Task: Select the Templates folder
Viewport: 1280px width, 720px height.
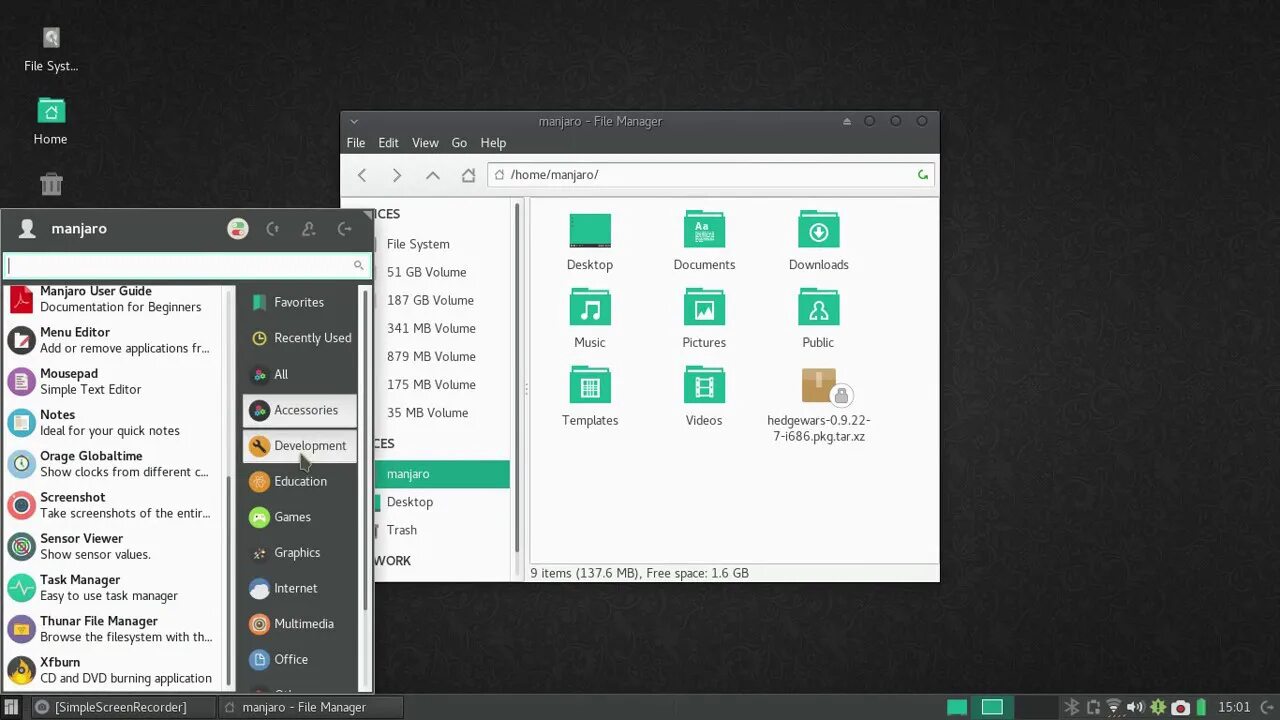Action: click(590, 397)
